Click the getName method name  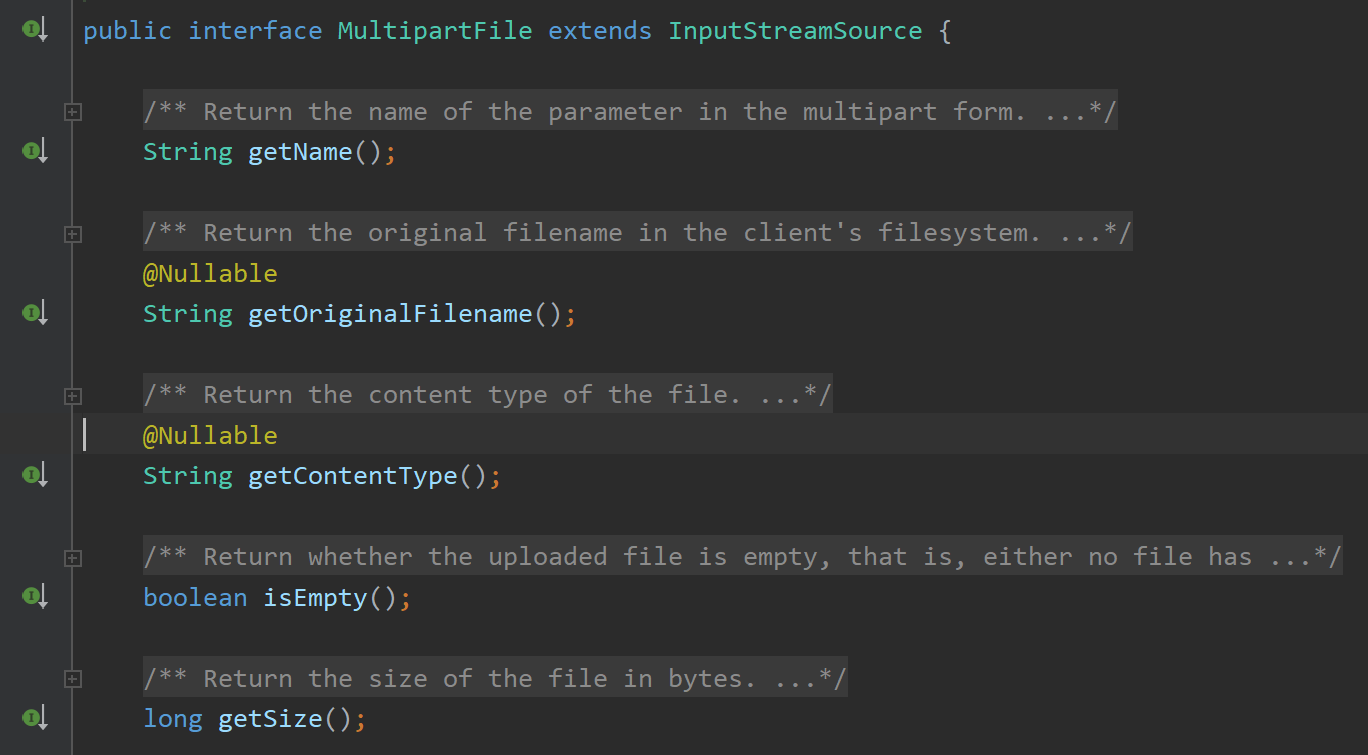click(300, 152)
